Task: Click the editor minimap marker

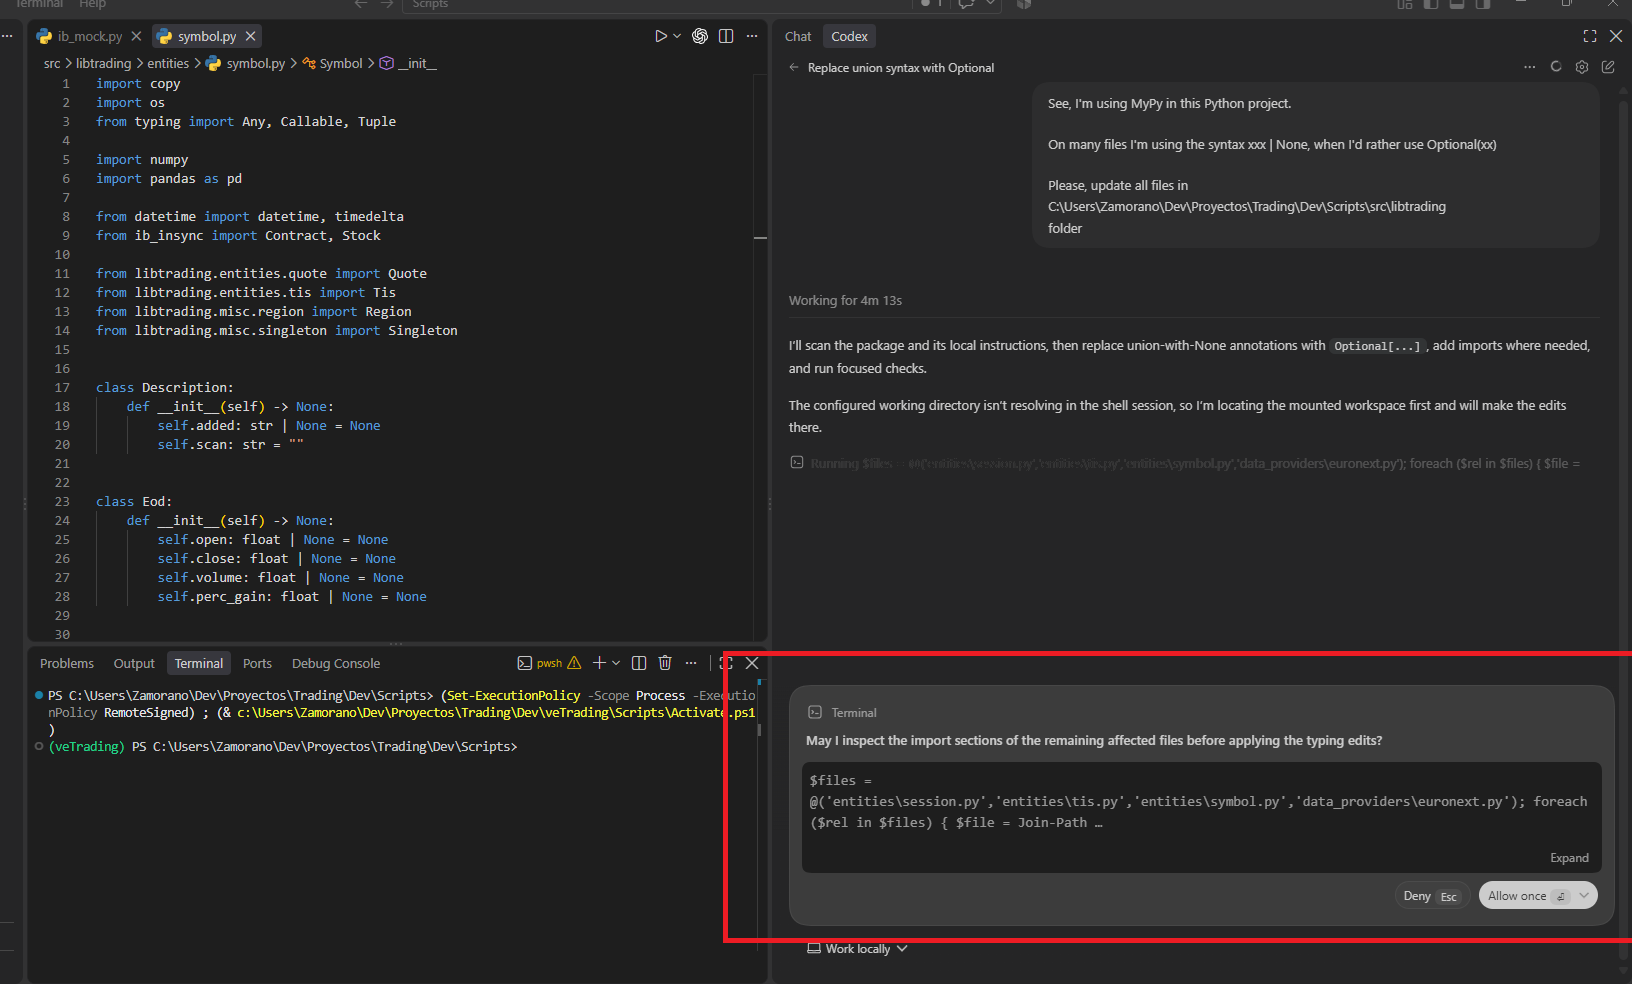Action: coord(760,238)
